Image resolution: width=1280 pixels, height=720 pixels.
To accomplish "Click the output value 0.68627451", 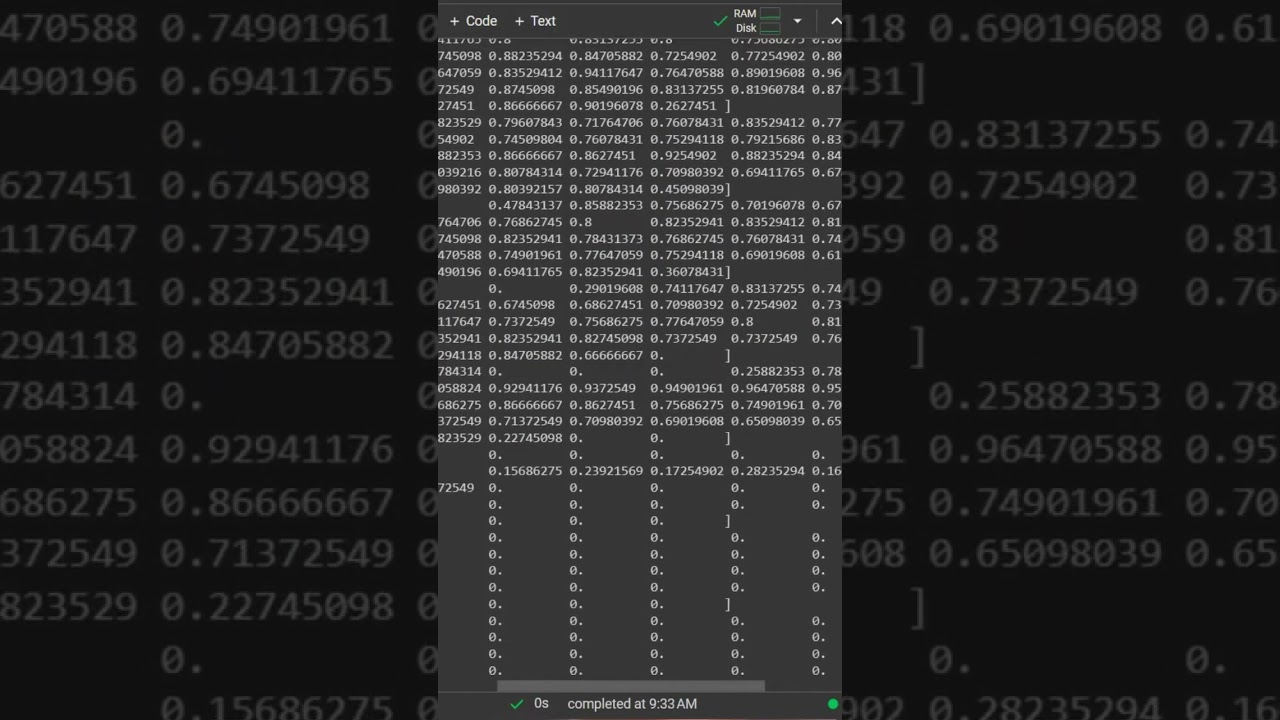I will [606, 305].
